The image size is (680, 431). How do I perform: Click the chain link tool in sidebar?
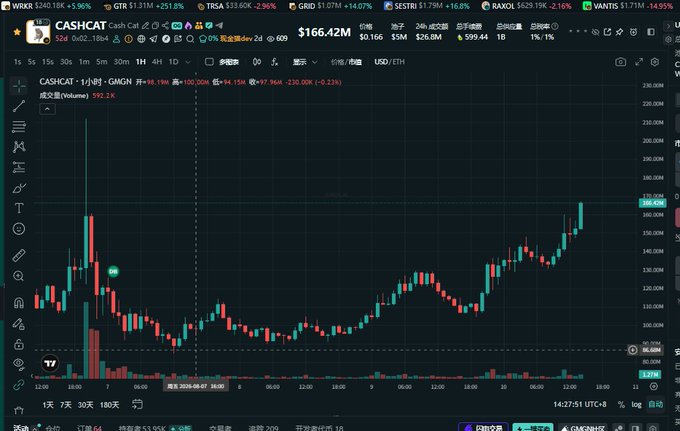tap(19, 384)
